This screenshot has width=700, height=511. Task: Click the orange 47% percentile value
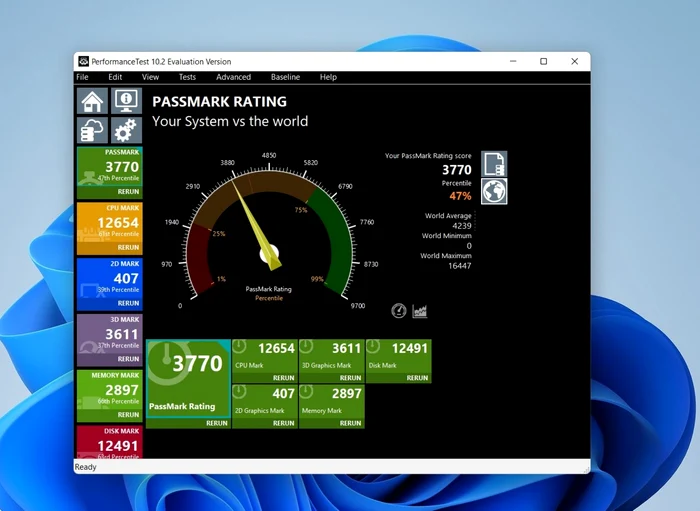[460, 196]
